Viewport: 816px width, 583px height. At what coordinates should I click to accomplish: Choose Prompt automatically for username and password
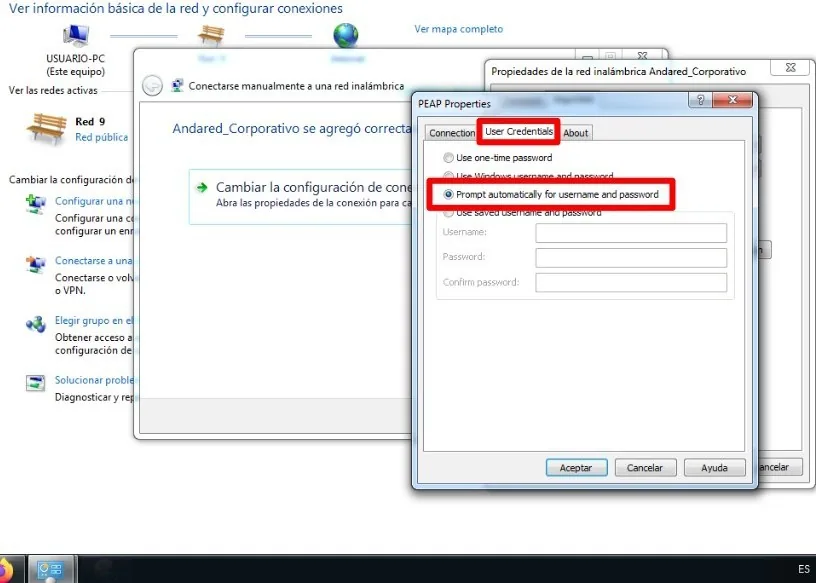(x=551, y=195)
